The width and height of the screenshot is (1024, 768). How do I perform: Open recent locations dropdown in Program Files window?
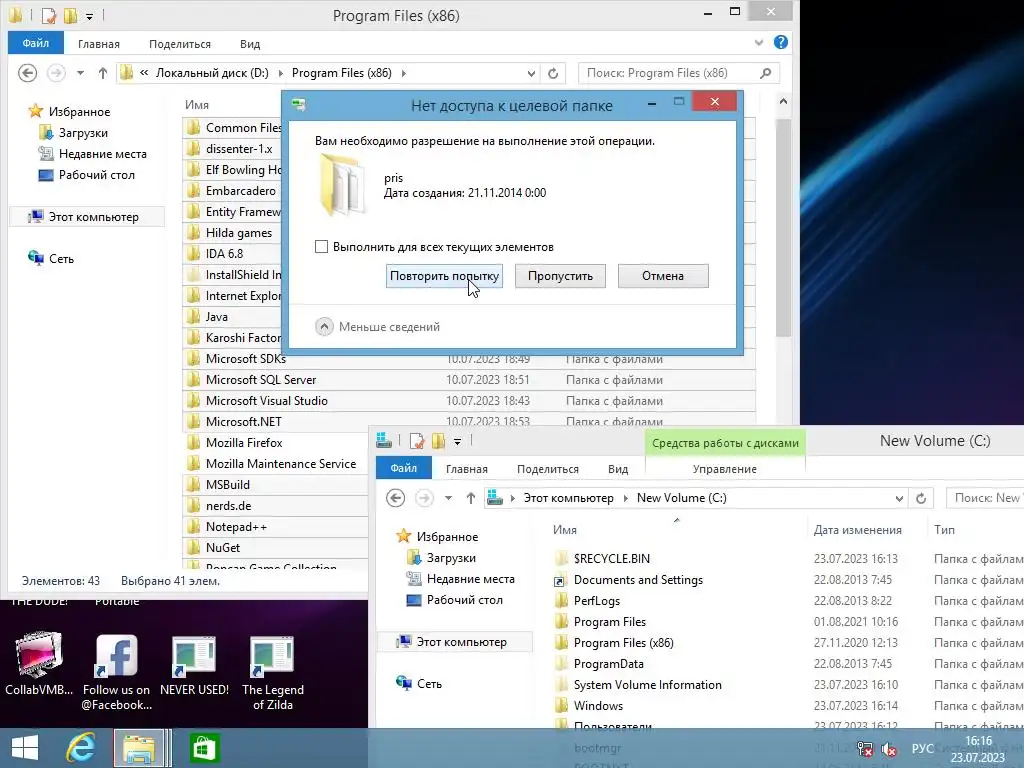[80, 73]
